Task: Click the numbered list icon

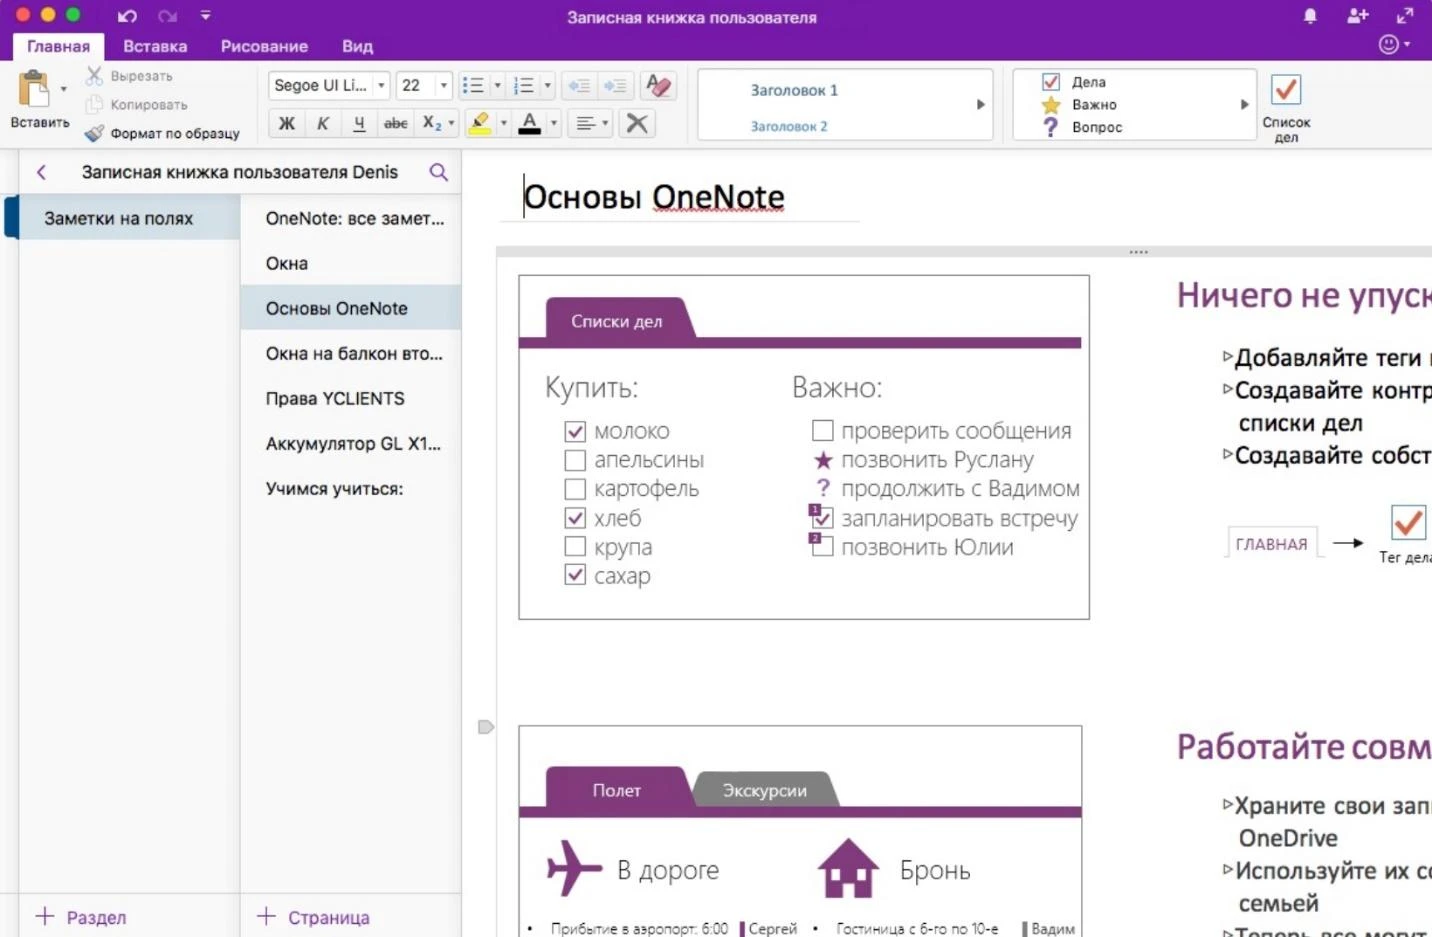Action: [x=523, y=86]
